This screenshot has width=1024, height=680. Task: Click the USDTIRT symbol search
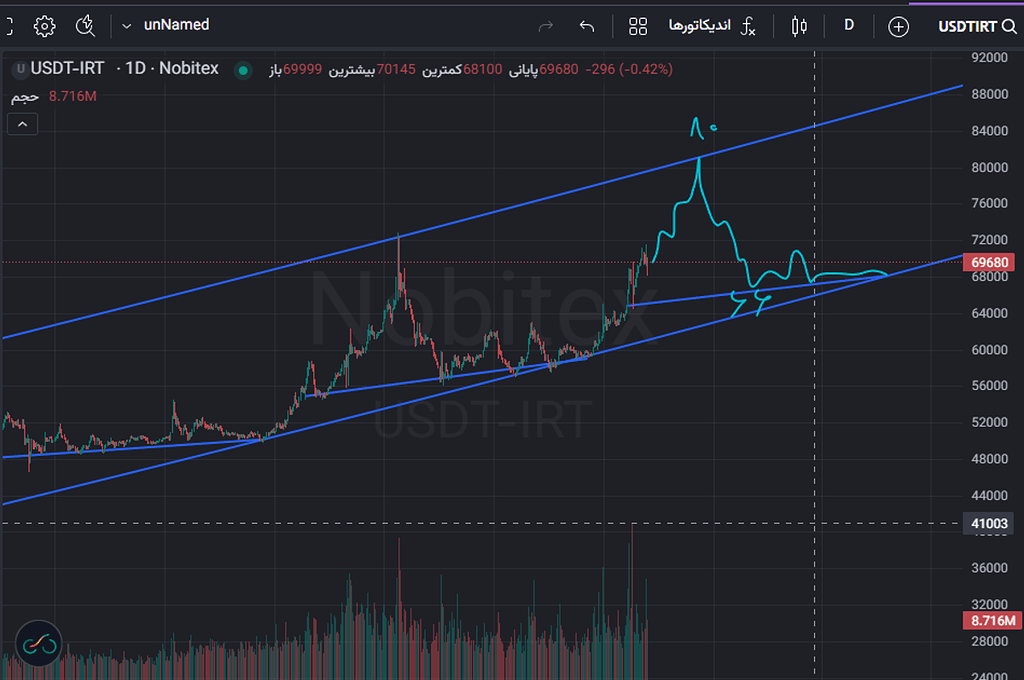click(977, 25)
